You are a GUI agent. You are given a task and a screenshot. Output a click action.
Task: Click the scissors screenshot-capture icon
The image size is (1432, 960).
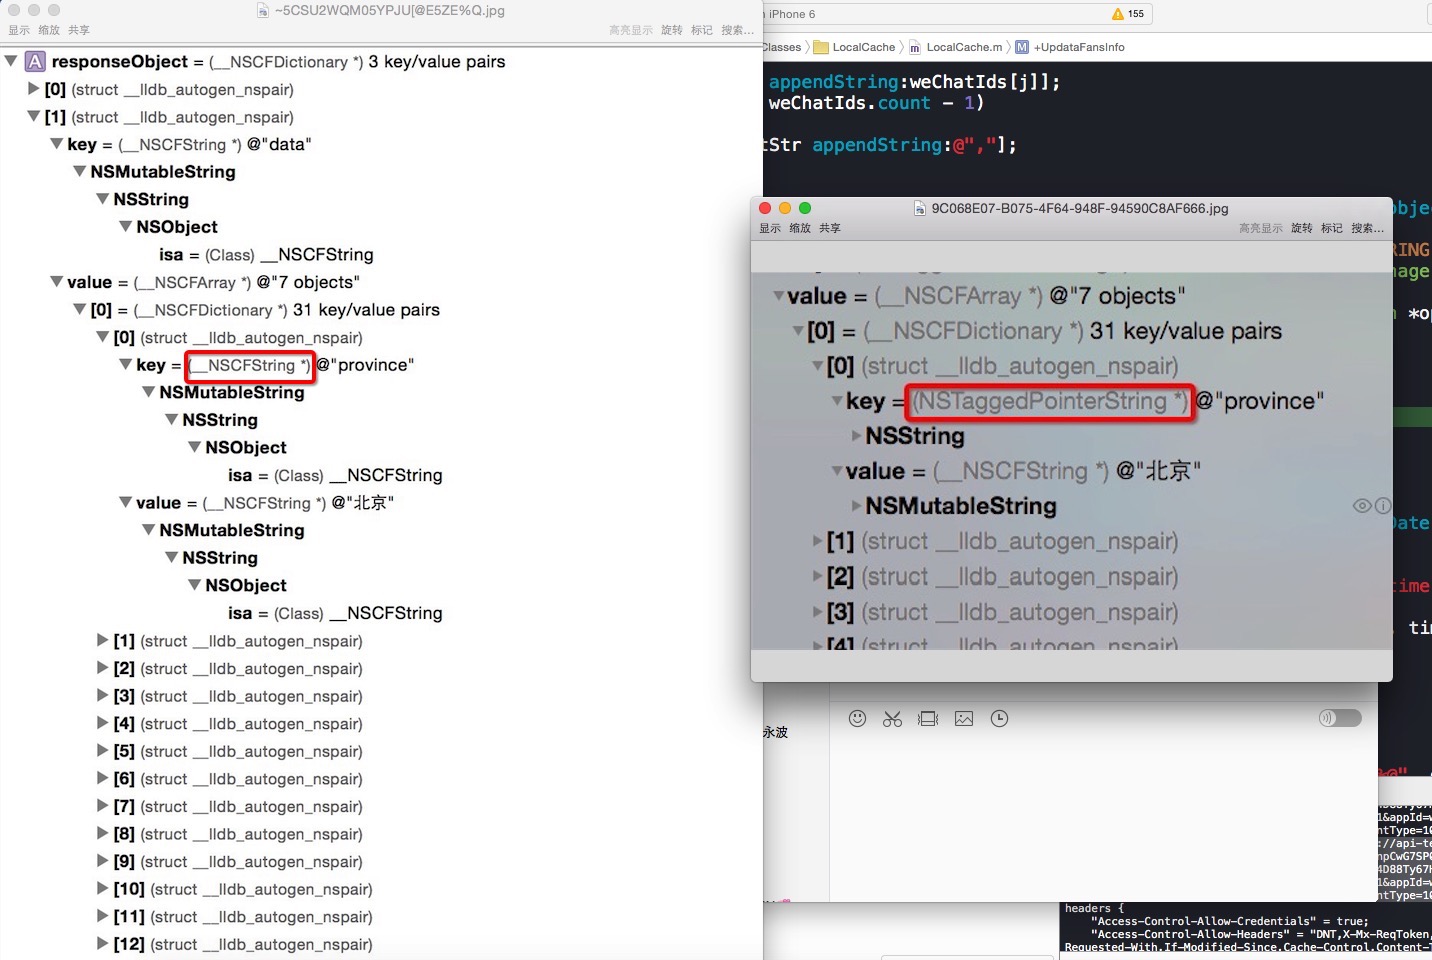click(x=892, y=718)
